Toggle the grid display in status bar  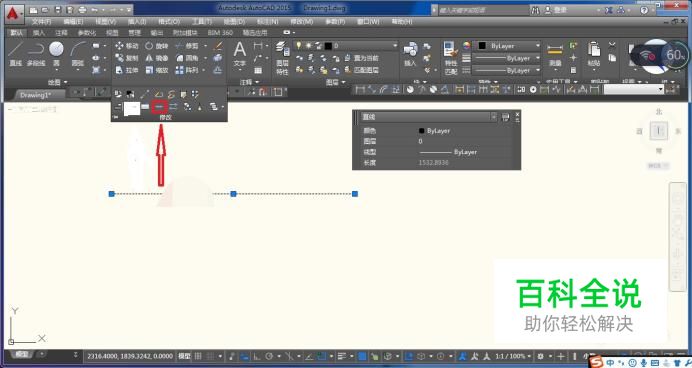tap(198, 356)
